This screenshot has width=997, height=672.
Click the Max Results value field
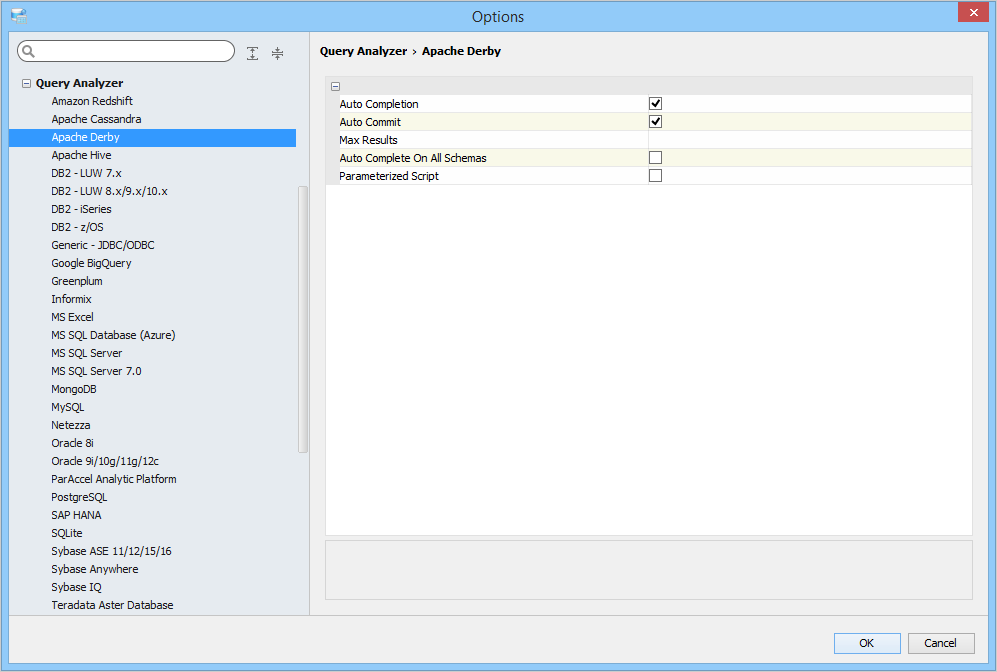tap(809, 140)
